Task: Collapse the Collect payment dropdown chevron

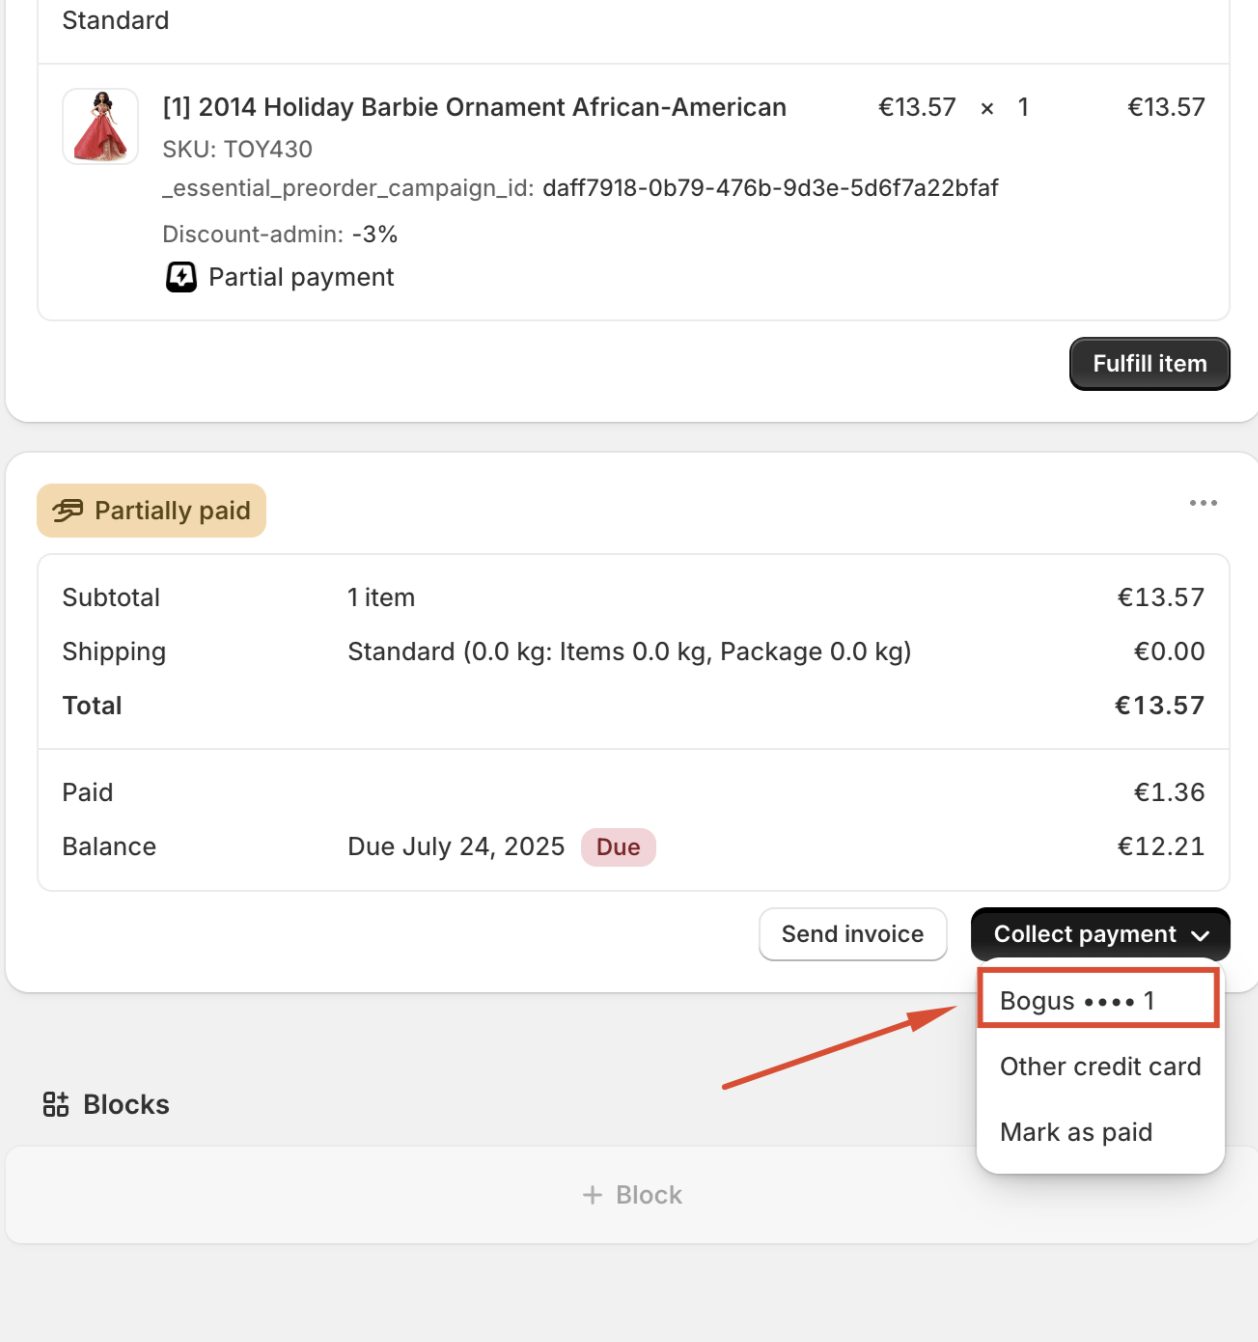Action: point(1200,935)
